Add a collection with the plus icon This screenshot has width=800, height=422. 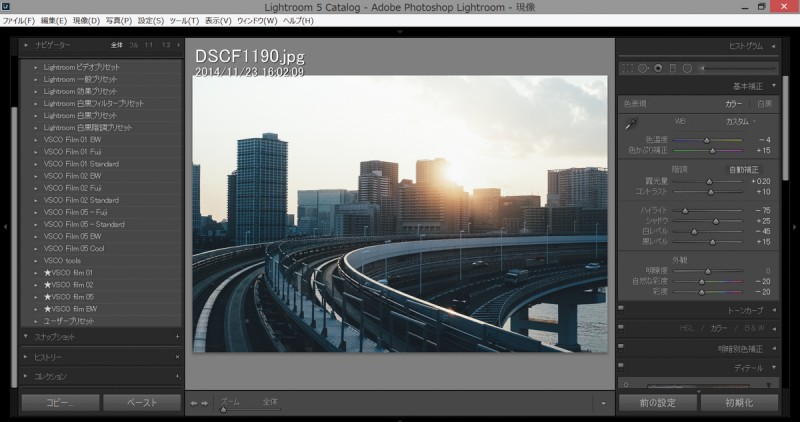[177, 377]
